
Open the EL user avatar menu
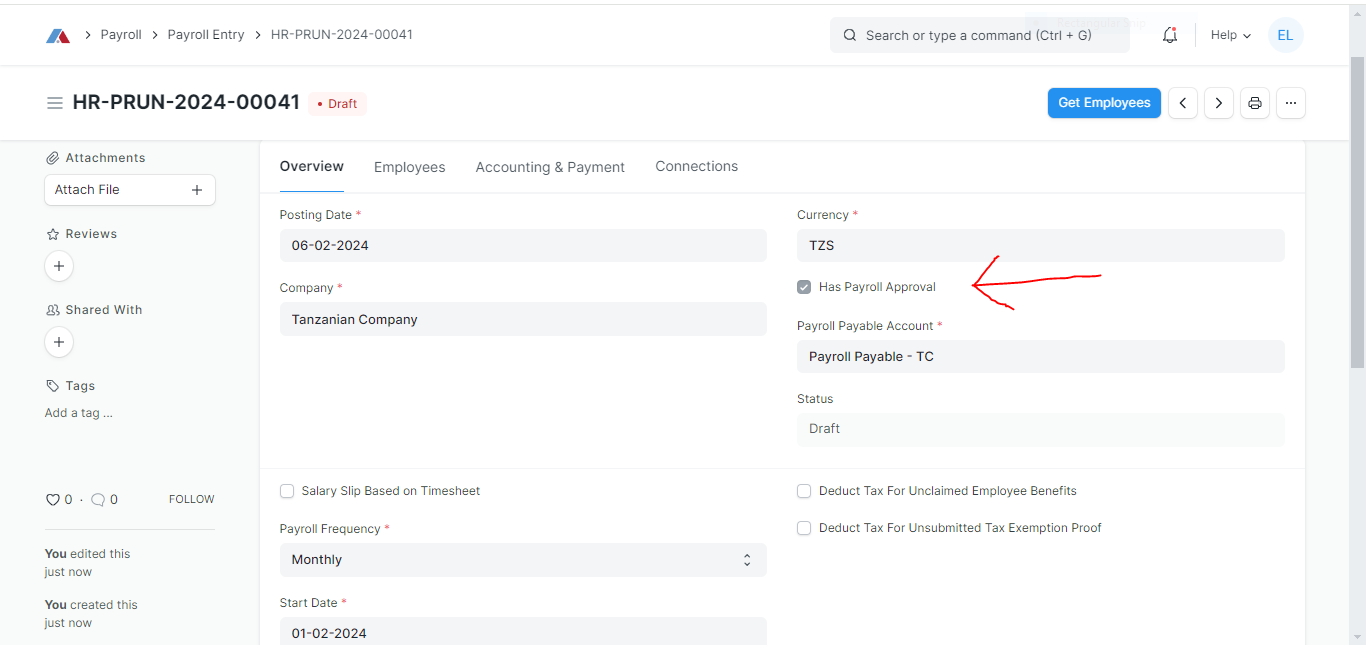click(1285, 34)
